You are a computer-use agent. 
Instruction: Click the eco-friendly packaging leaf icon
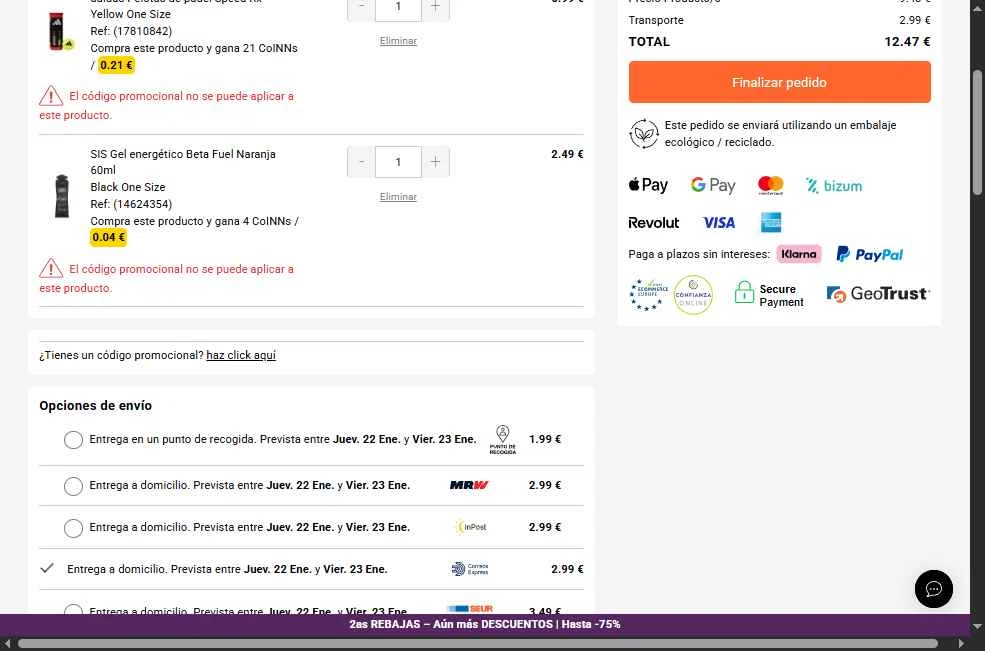(644, 133)
